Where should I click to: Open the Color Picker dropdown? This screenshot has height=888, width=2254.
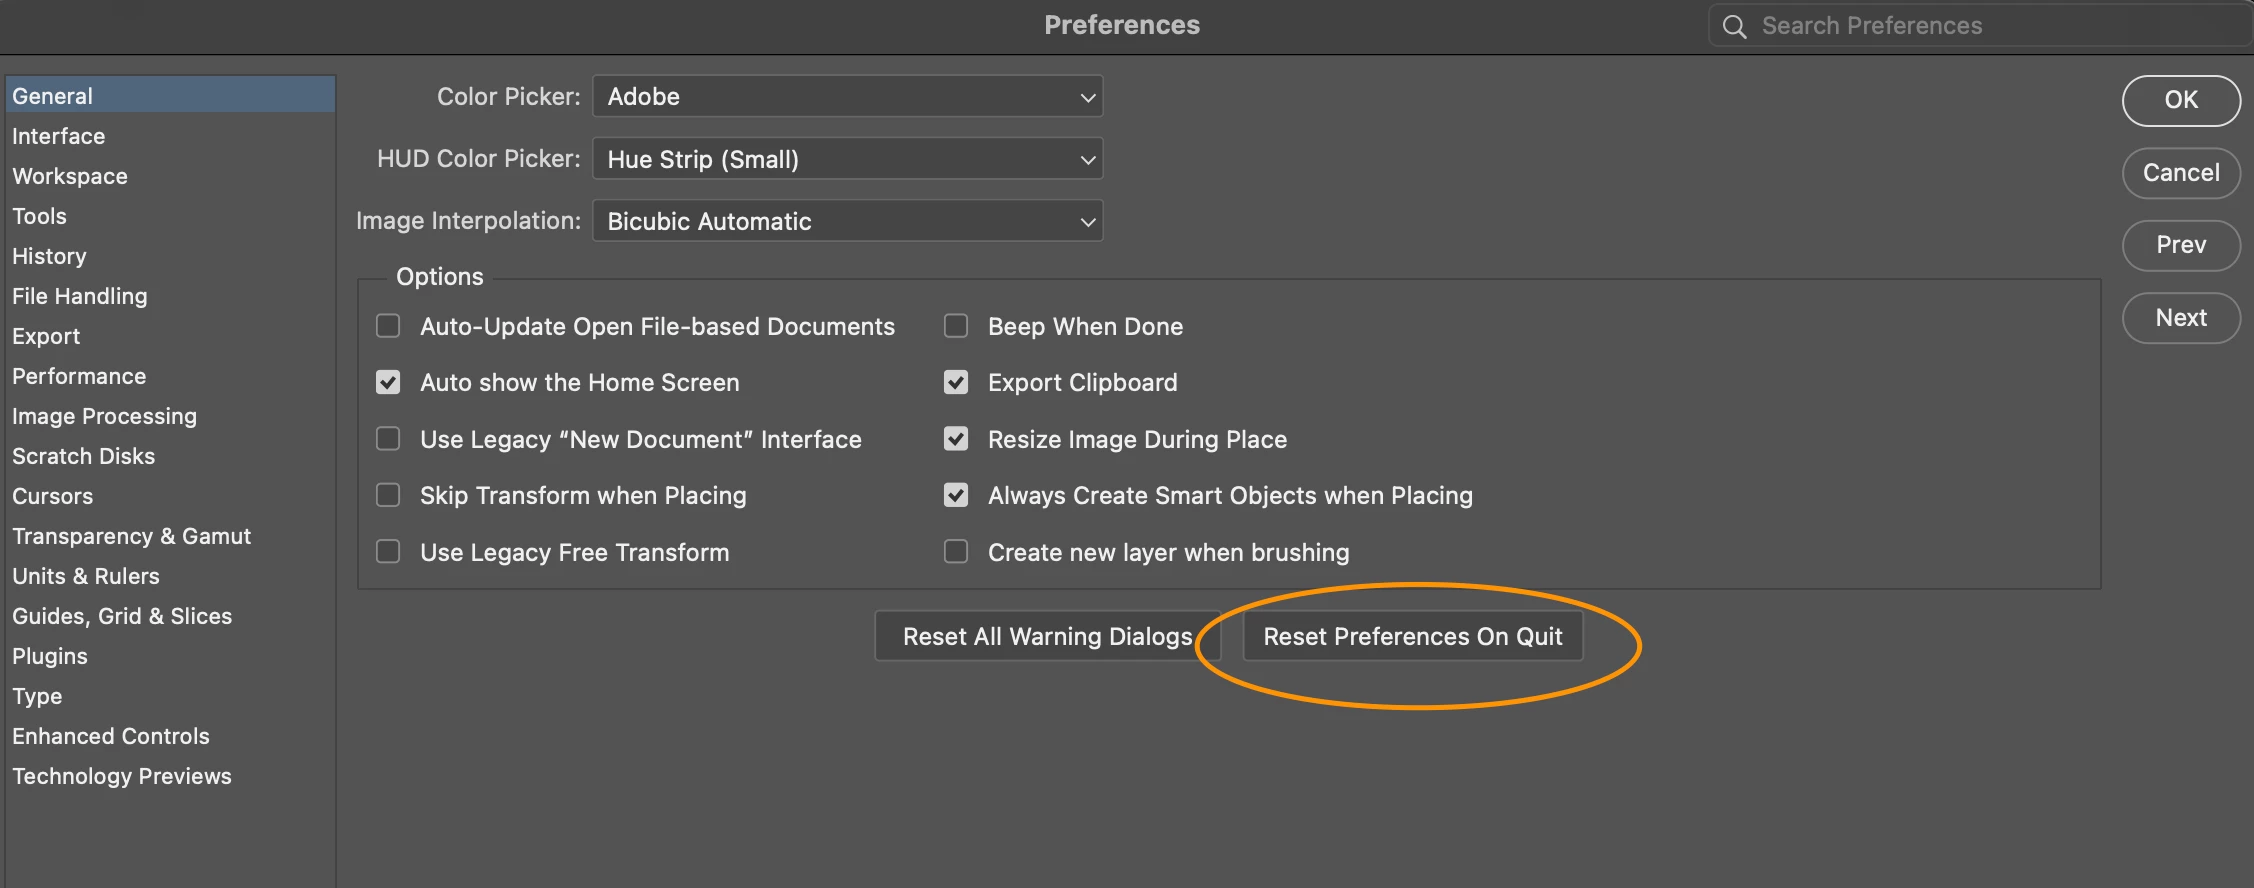pos(848,97)
